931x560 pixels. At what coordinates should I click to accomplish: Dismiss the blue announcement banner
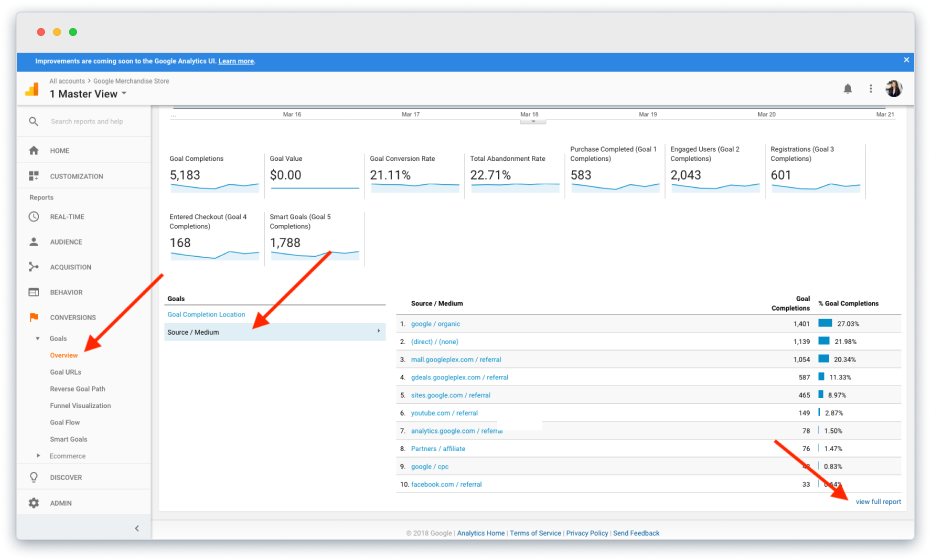pos(906,60)
